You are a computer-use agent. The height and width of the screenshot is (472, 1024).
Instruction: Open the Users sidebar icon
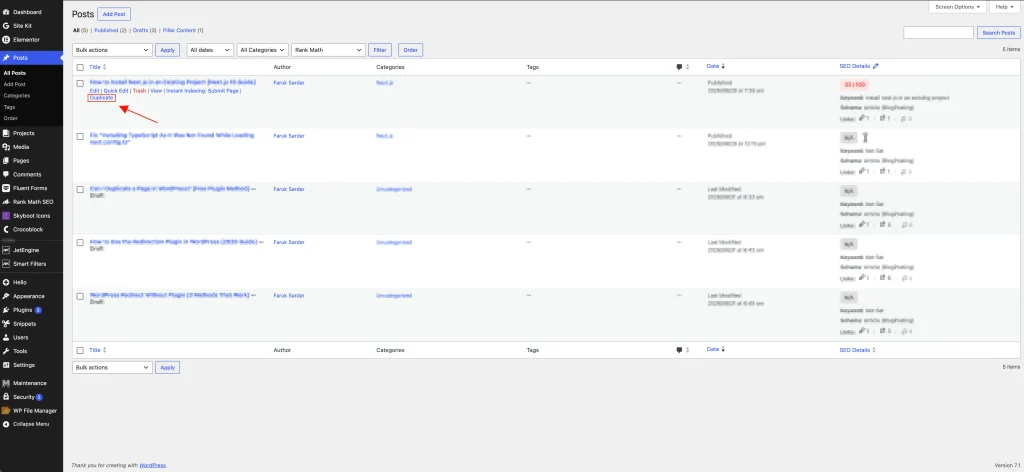(x=6, y=338)
